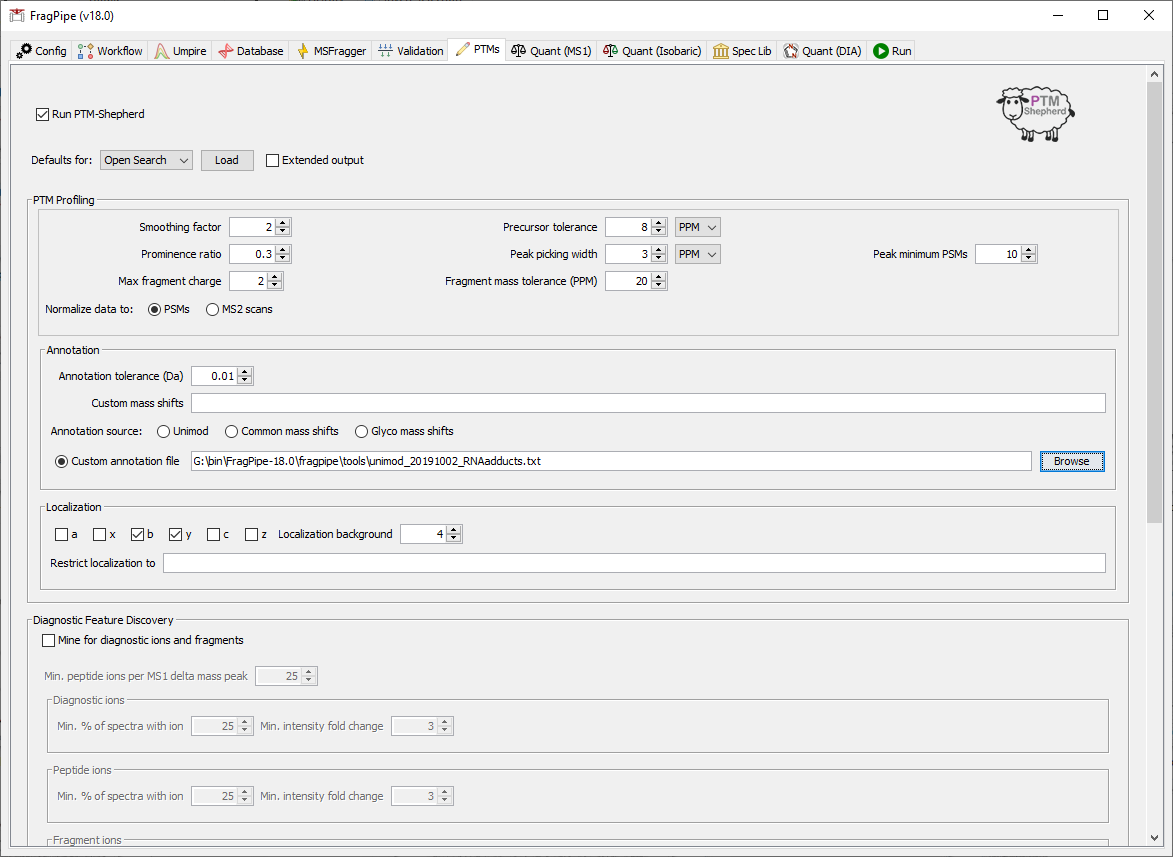Maximize the FragPipe window
The height and width of the screenshot is (857, 1173).
point(1103,16)
